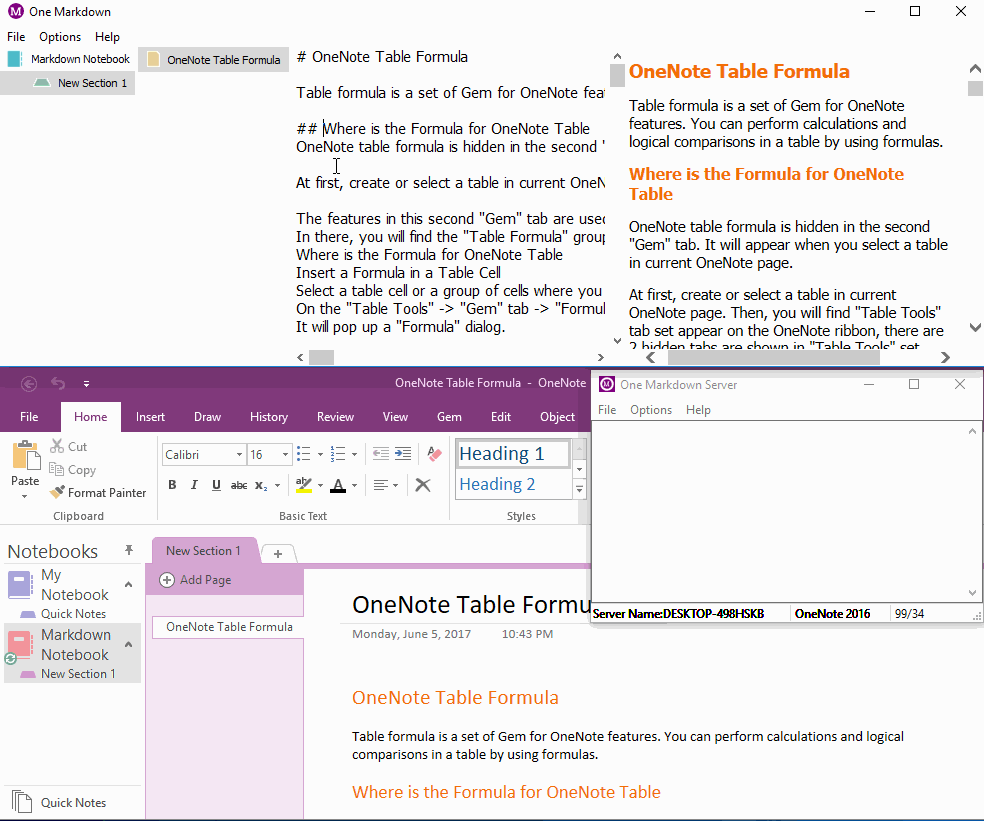This screenshot has width=984, height=821.
Task: Open the Insert ribbon tab
Action: 151,417
